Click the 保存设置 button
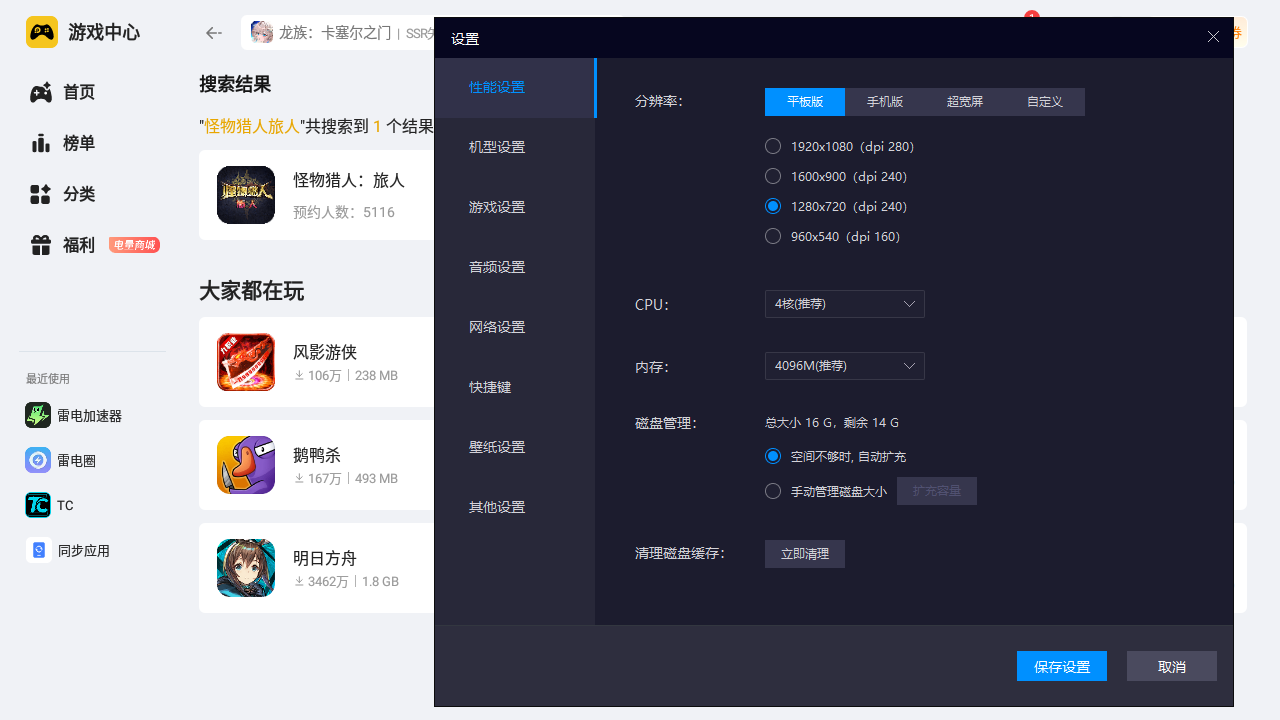This screenshot has width=1280, height=720. click(x=1061, y=666)
